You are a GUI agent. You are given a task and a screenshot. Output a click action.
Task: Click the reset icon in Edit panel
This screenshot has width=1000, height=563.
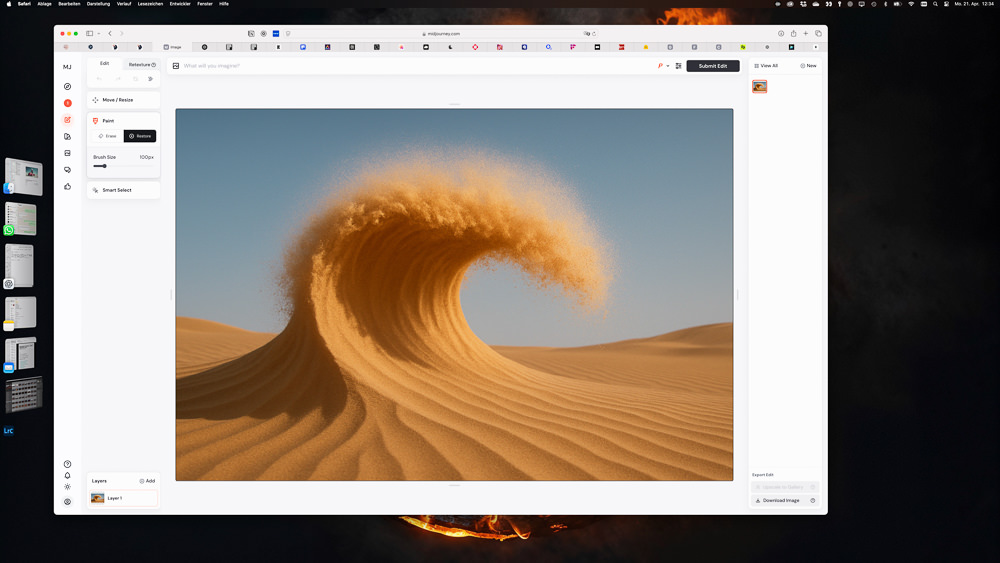[135, 79]
